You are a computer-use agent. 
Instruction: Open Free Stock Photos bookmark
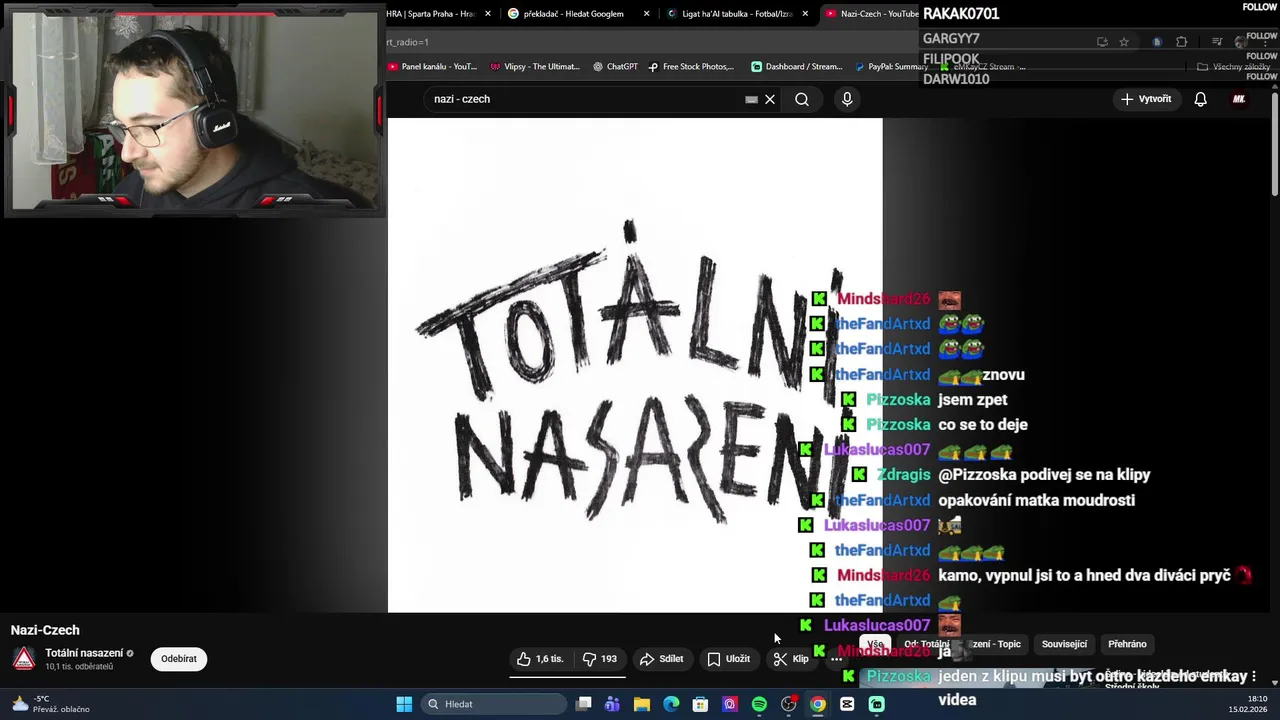691,67
